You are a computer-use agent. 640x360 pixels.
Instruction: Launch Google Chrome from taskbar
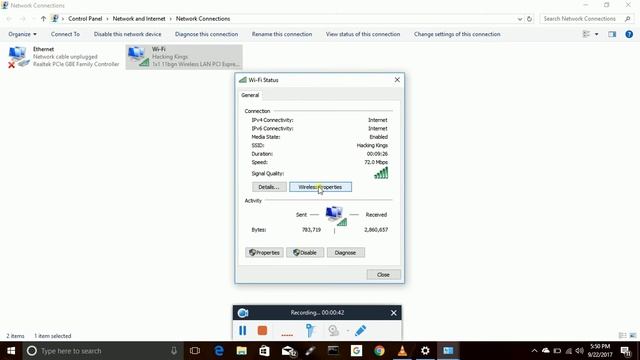(379, 351)
